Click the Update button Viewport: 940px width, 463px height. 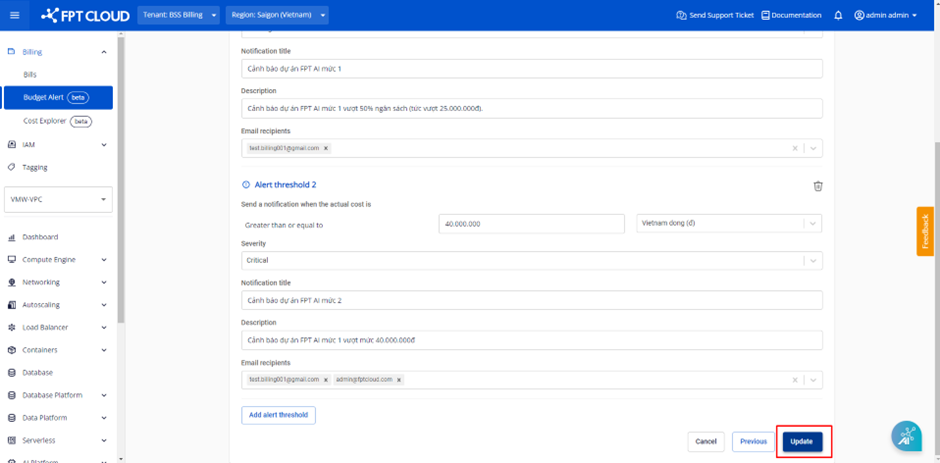(802, 441)
